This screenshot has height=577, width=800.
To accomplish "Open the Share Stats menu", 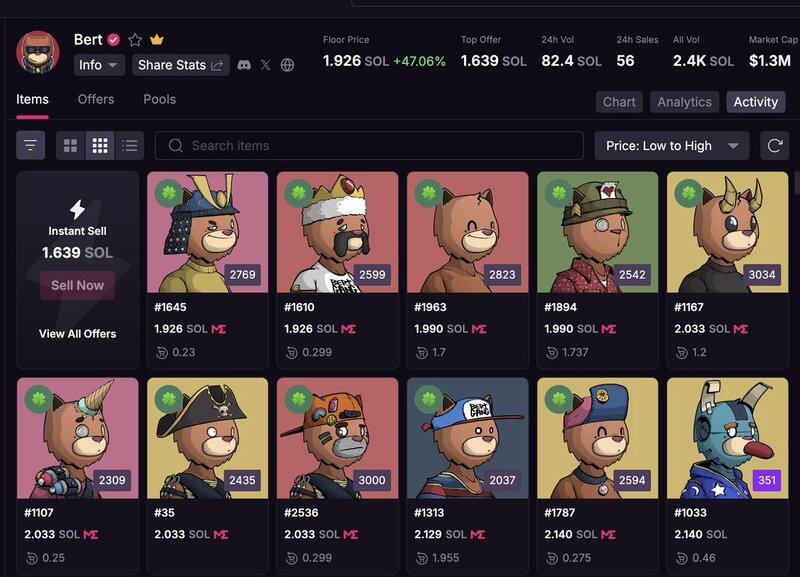I will pos(181,65).
